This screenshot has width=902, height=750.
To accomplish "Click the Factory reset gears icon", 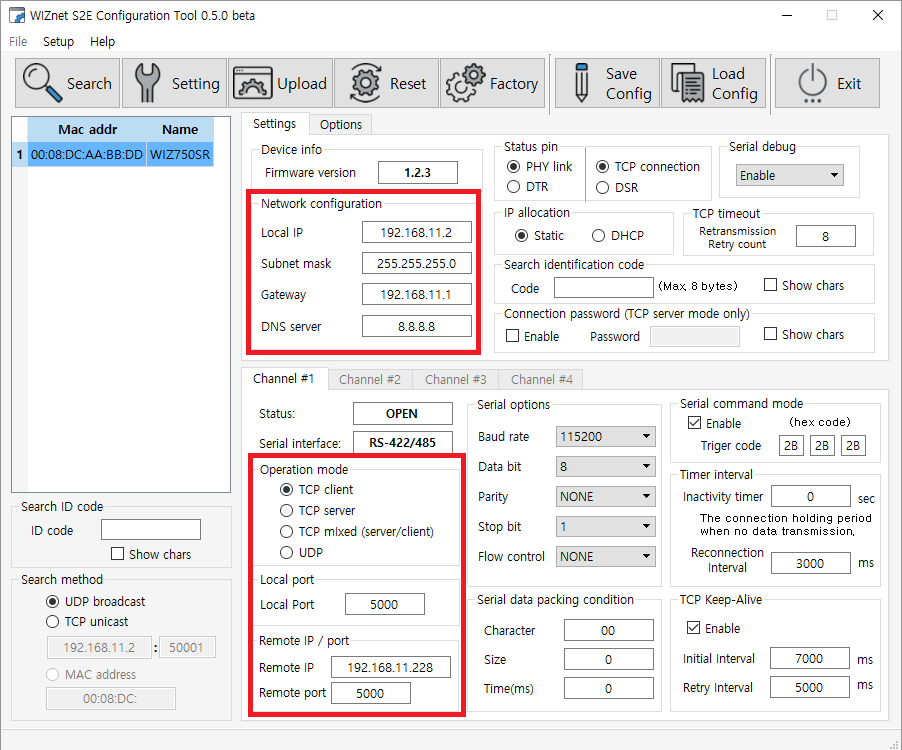I will click(x=465, y=83).
